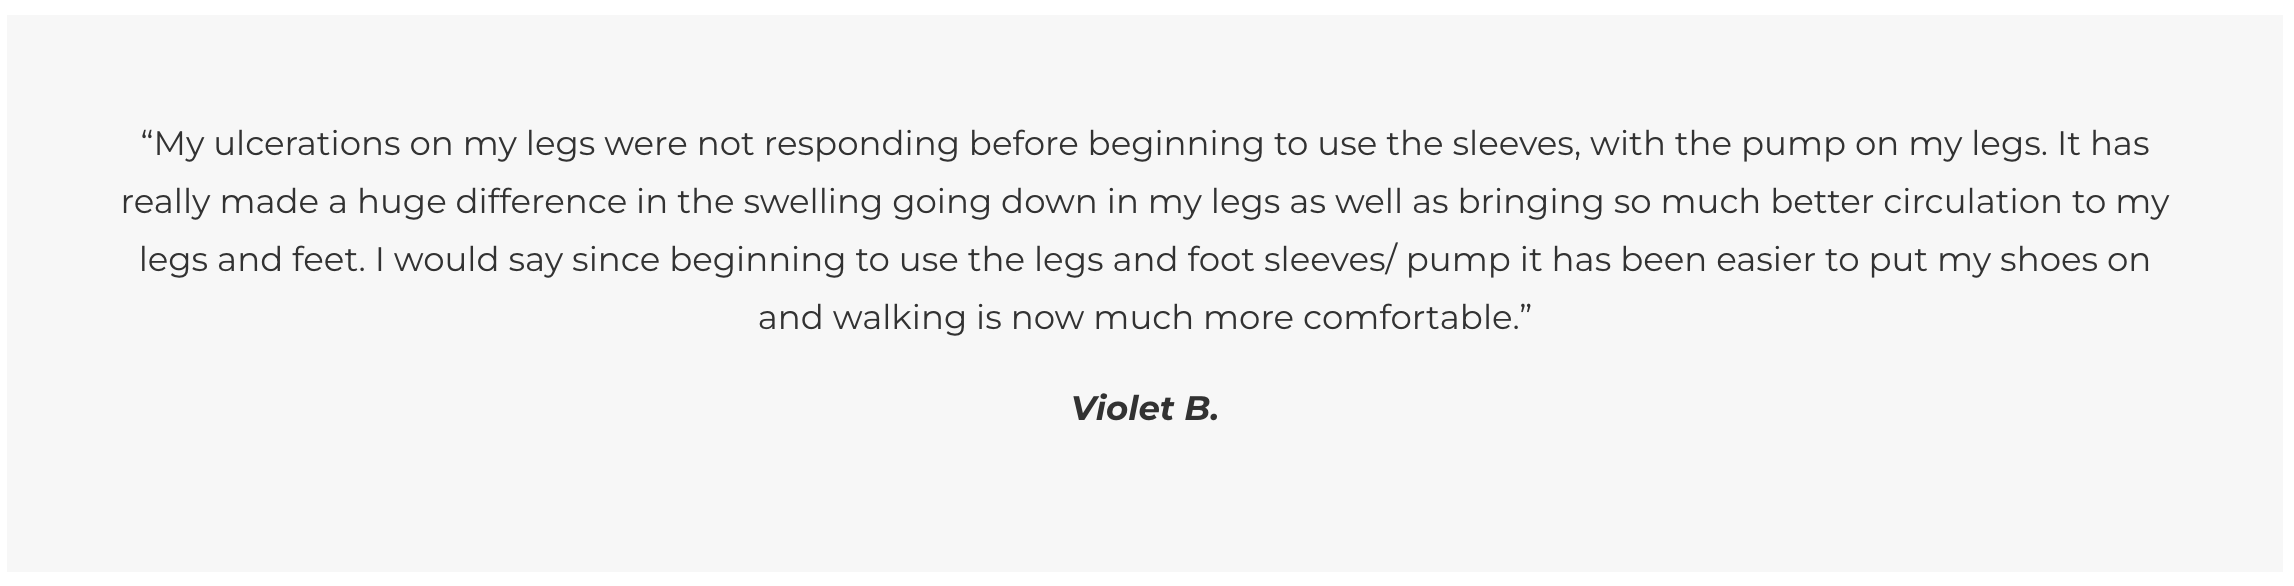Click the author name Violet B.
Screen dimensions: 2294x586
(x=1145, y=409)
